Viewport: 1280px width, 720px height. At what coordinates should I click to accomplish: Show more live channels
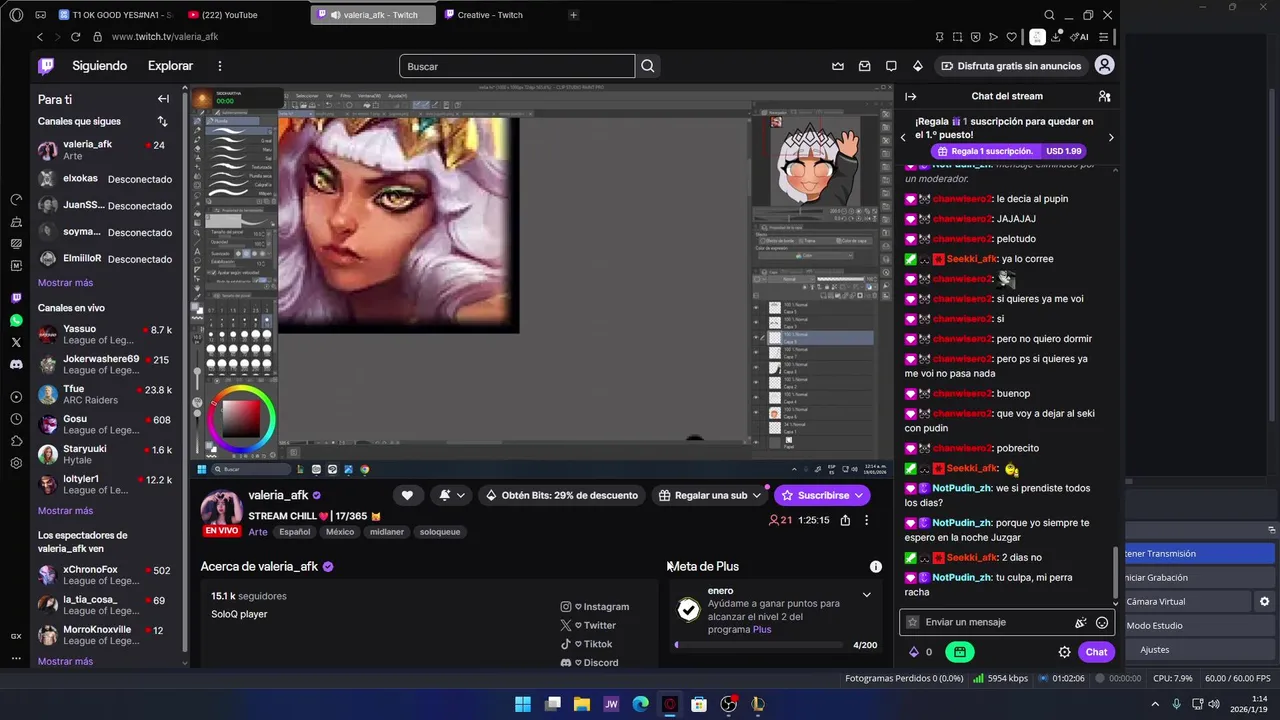[65, 511]
